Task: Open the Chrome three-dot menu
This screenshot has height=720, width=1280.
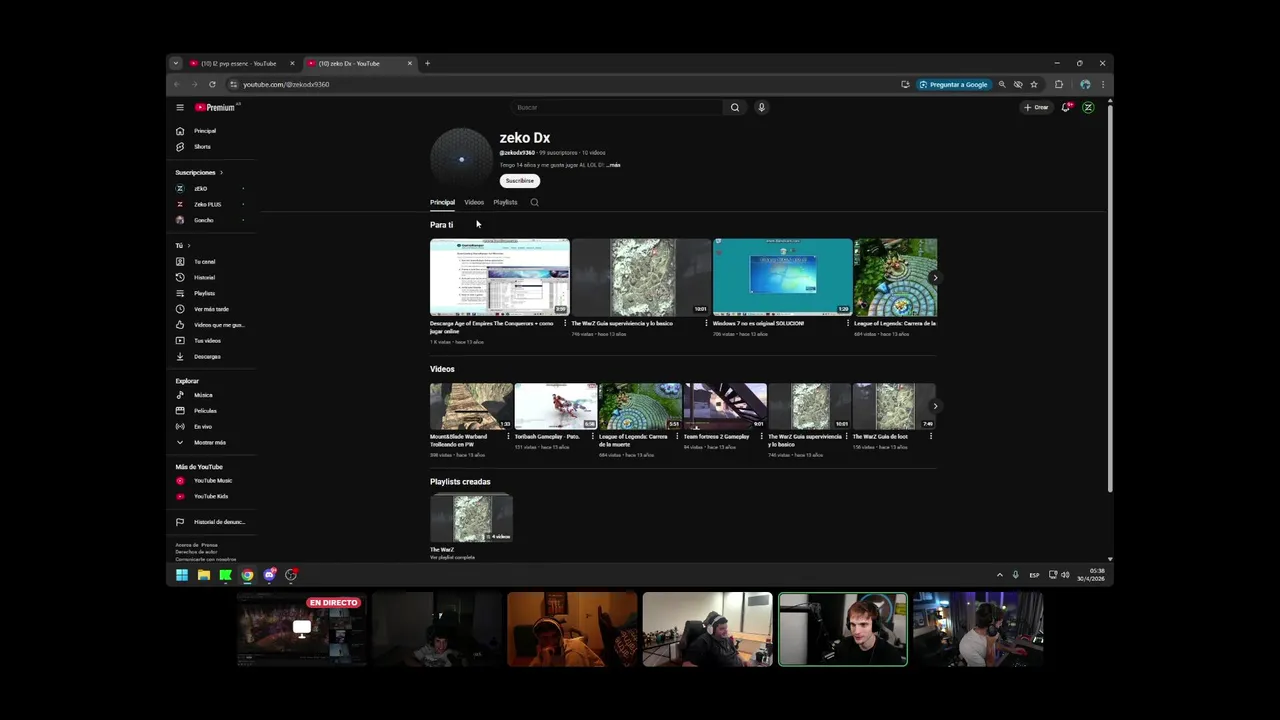Action: [x=1102, y=84]
